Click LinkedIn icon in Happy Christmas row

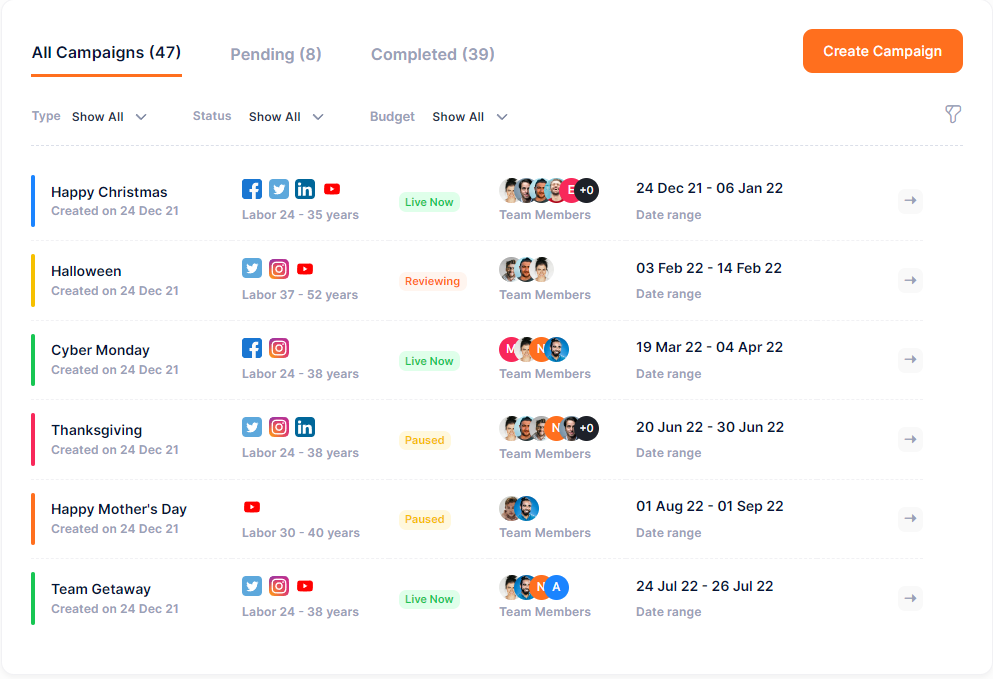(305, 189)
